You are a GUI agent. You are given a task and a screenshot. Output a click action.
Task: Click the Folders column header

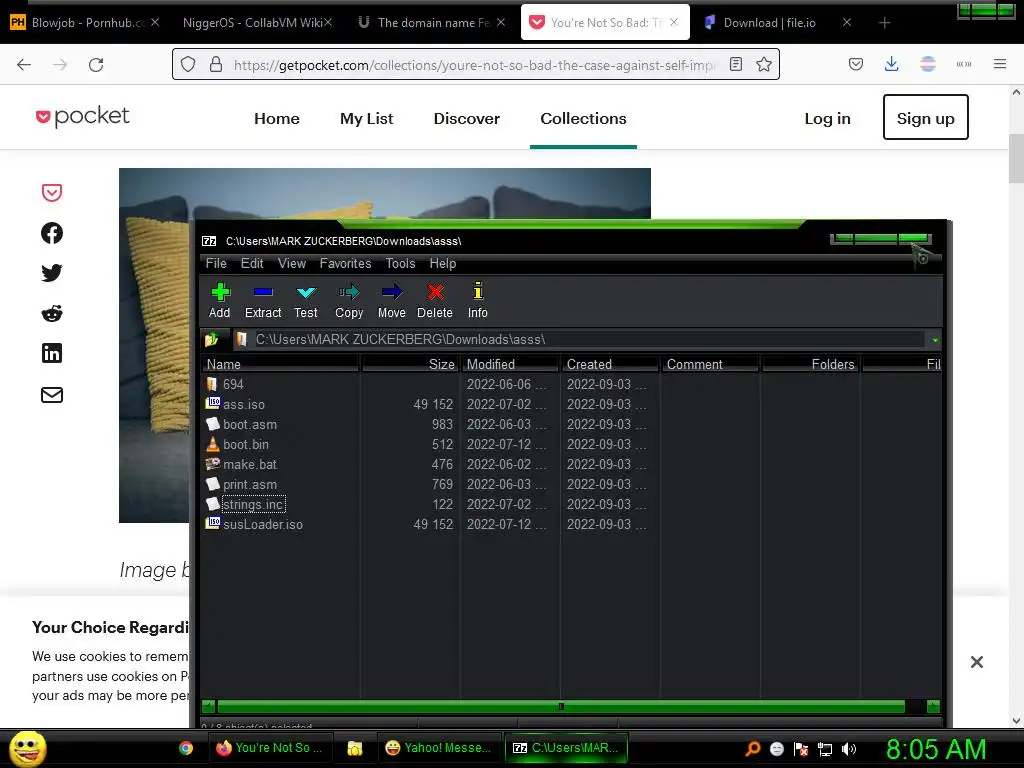810,364
